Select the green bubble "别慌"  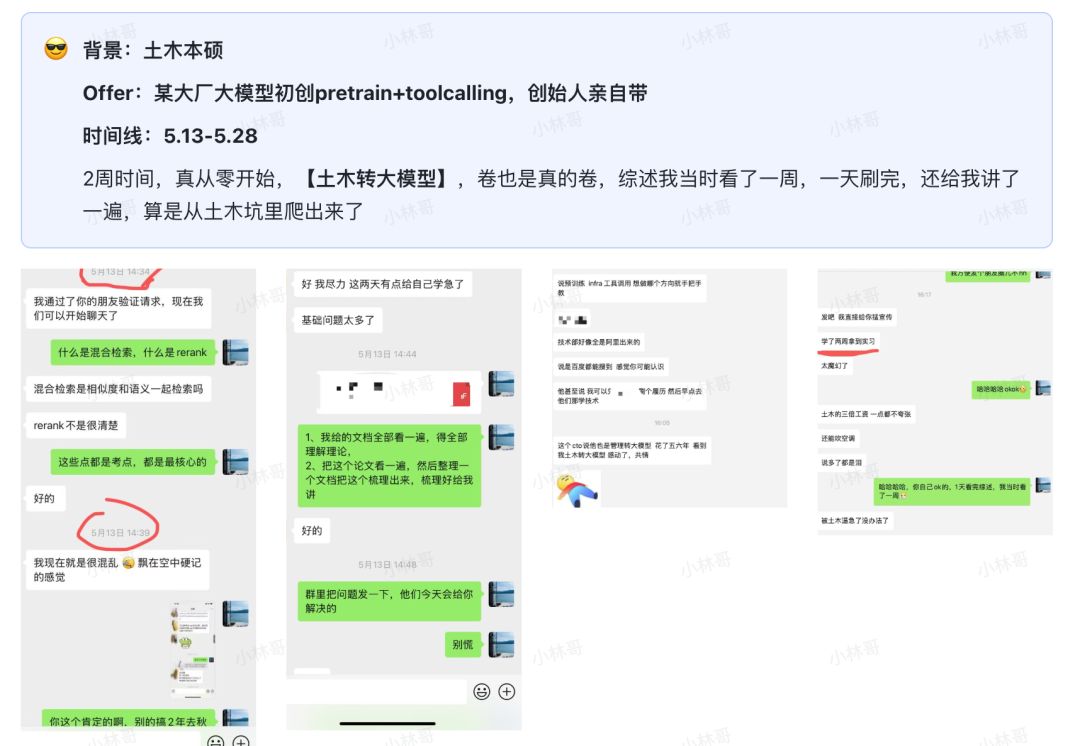(462, 645)
